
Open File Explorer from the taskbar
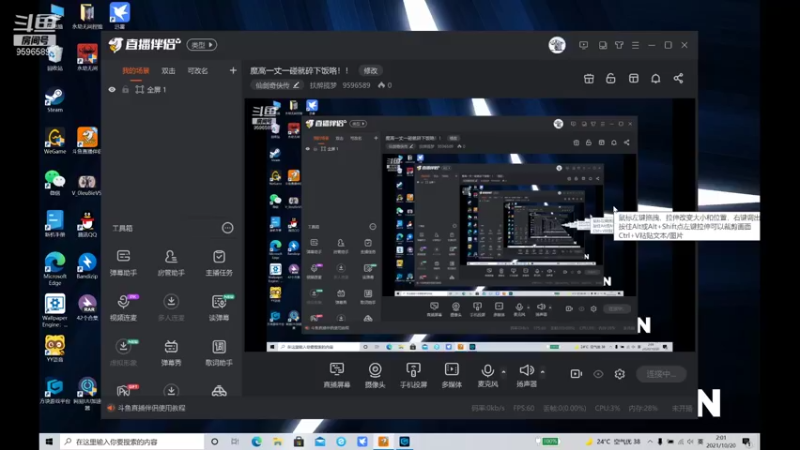pos(278,442)
